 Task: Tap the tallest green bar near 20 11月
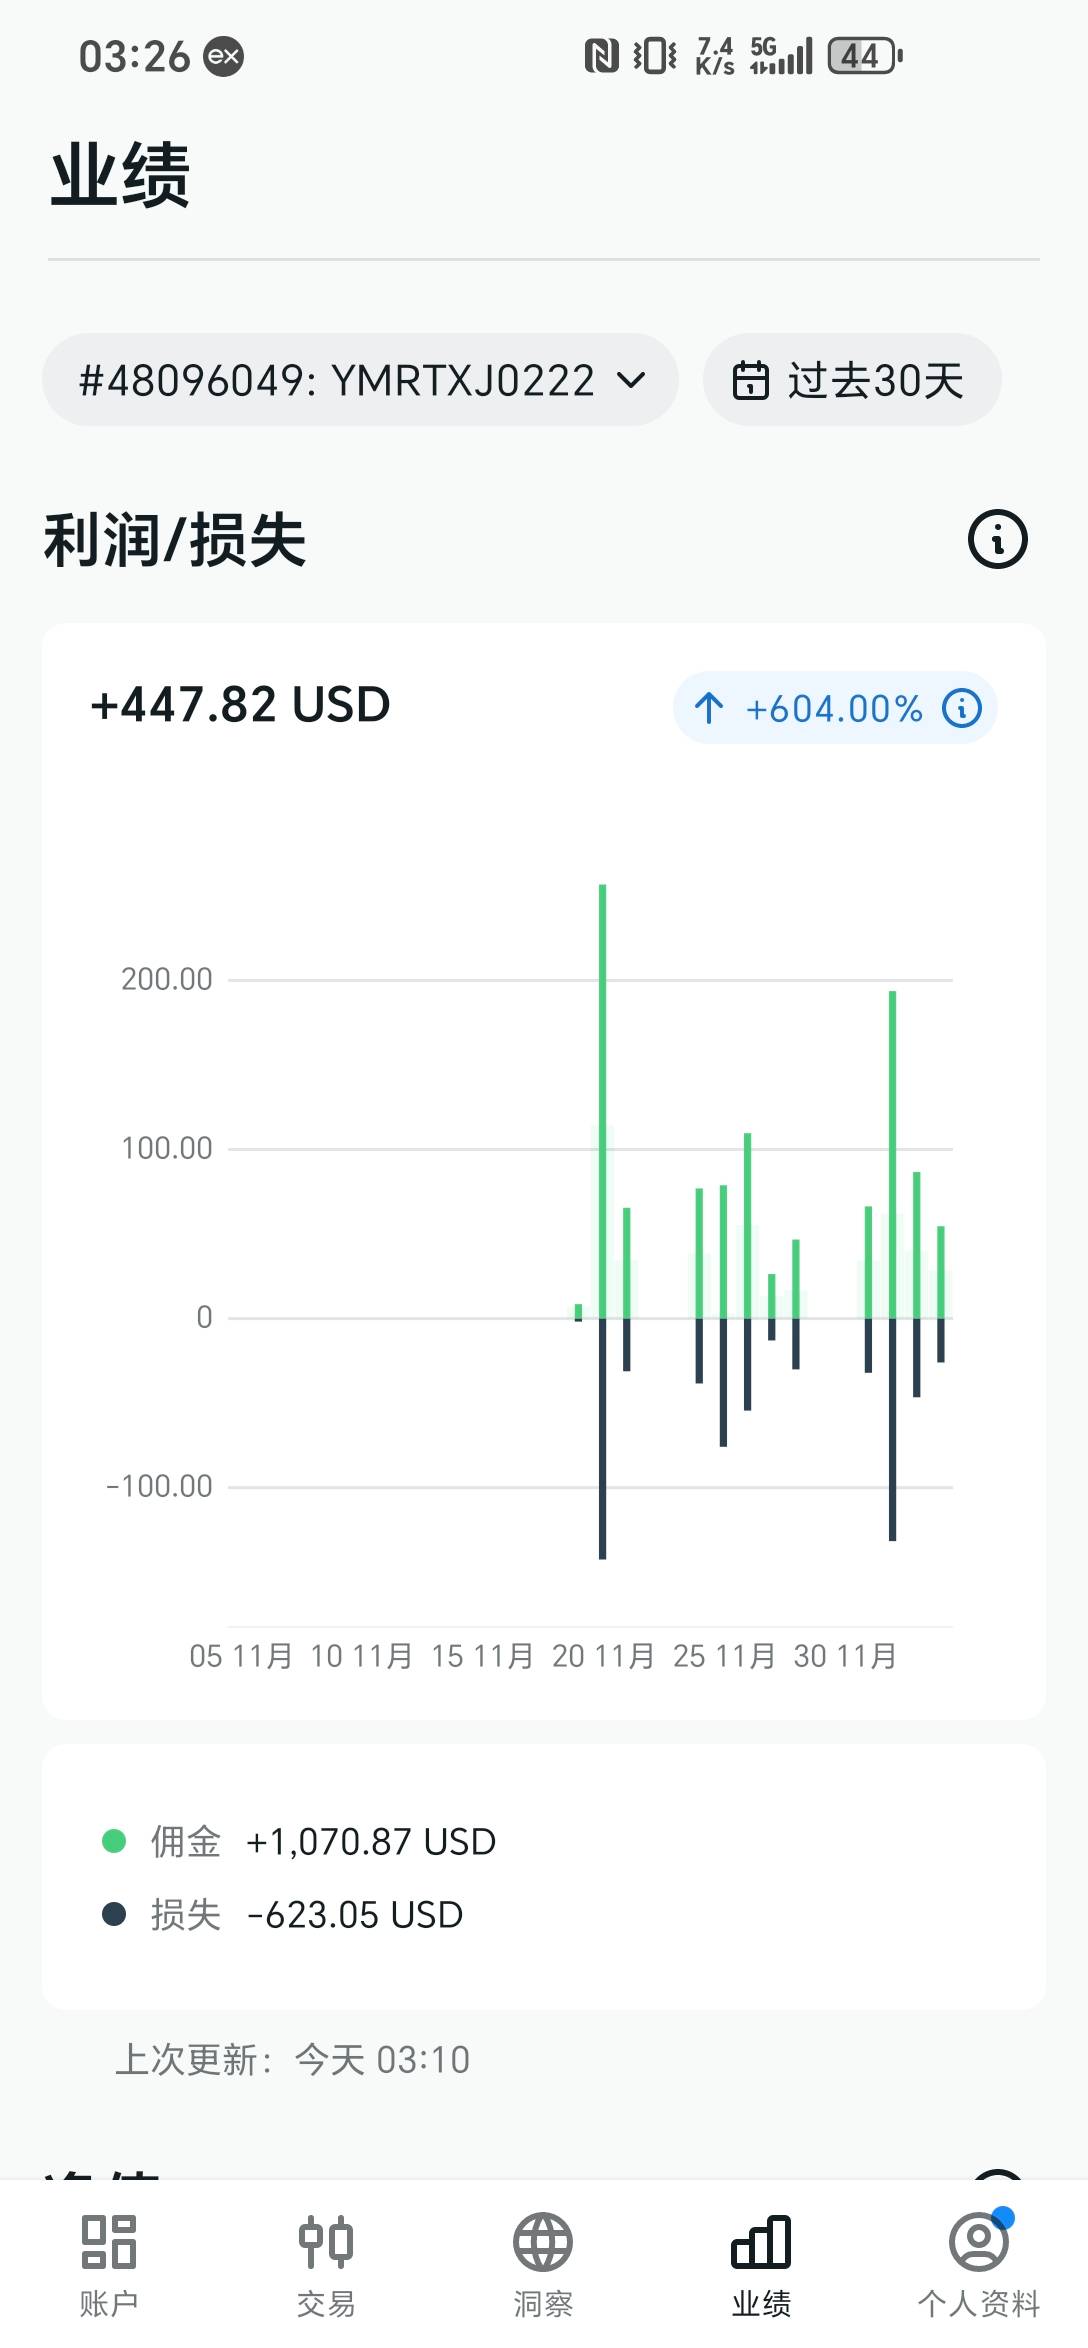[602, 1100]
